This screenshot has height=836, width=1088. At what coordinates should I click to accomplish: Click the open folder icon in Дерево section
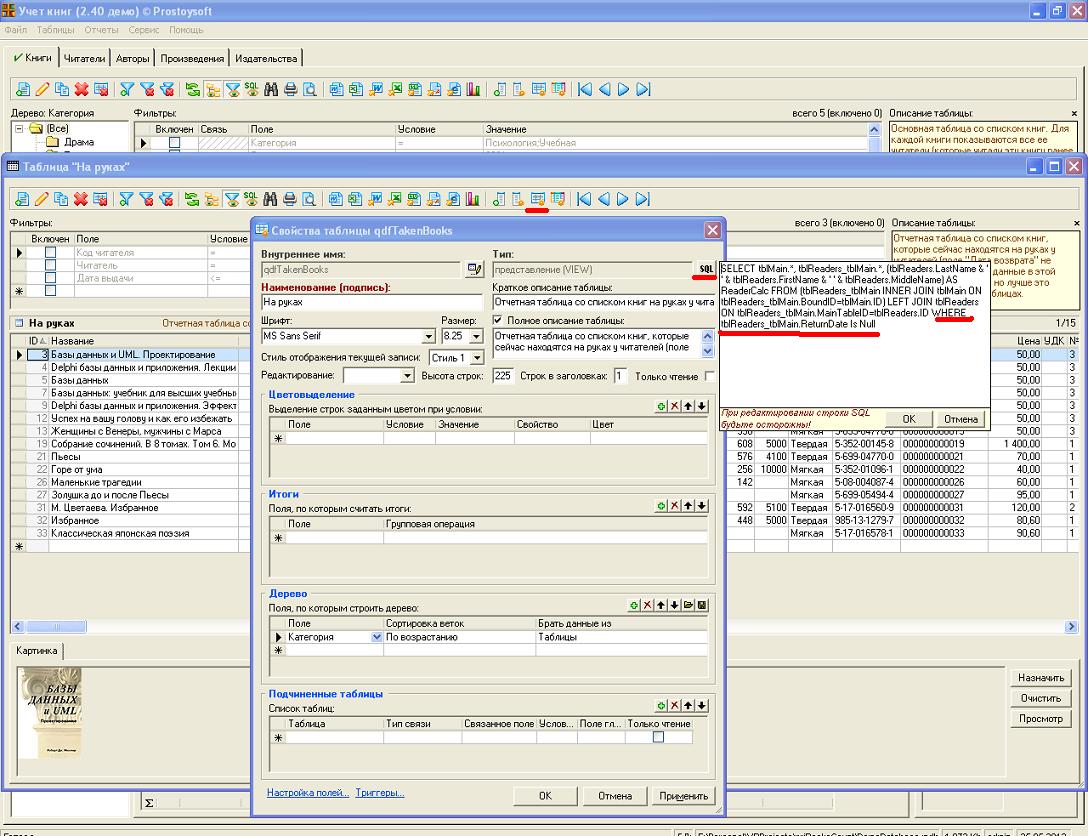point(689,605)
